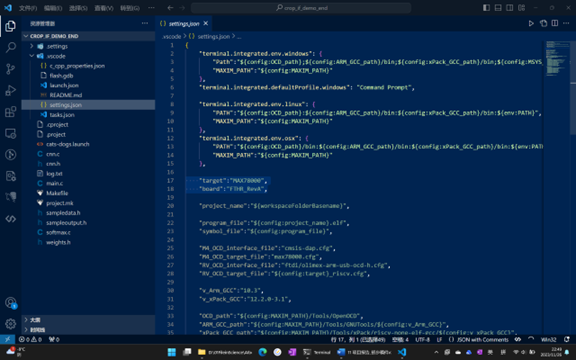Open the File menu
This screenshot has width=576, height=360.
pyautogui.click(x=28, y=8)
